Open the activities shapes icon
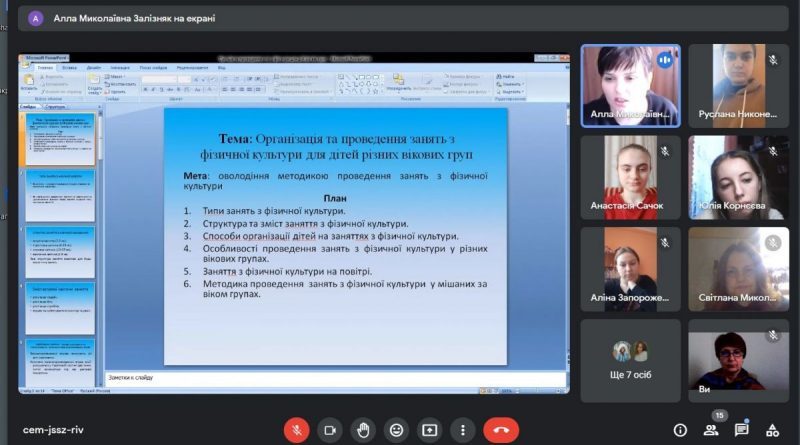Screen dimensions: 800x445 coord(772,430)
